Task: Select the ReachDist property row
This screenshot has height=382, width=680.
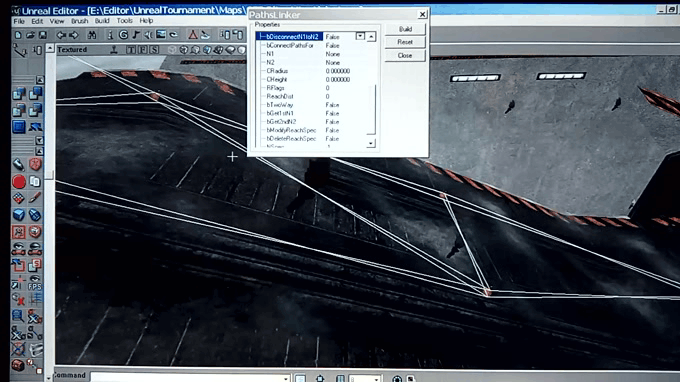Action: [x=317, y=96]
